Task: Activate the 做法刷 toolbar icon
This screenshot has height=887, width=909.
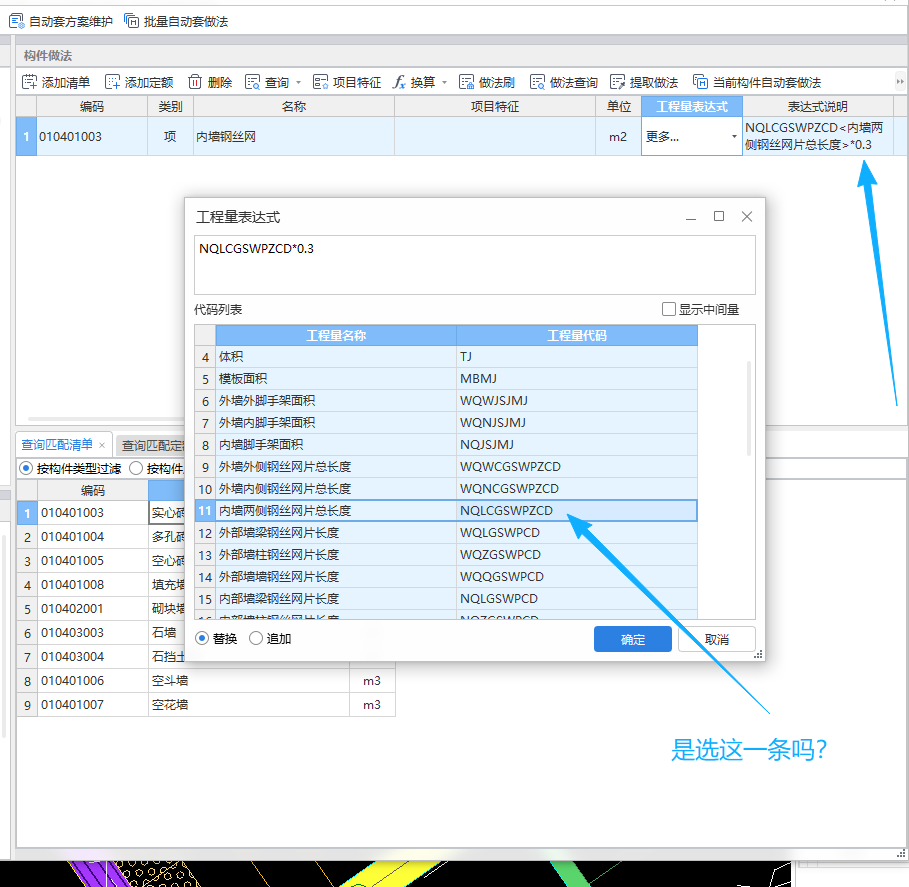Action: 466,82
